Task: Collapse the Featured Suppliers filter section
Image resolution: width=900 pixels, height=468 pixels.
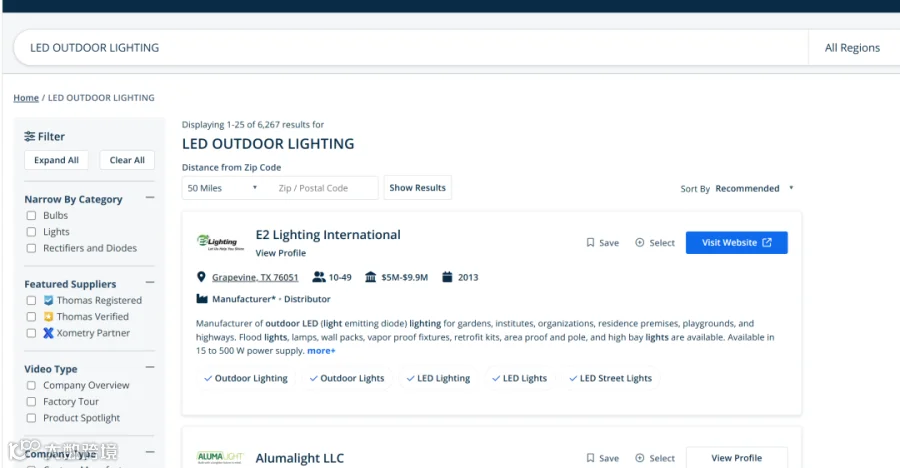Action: click(x=150, y=283)
